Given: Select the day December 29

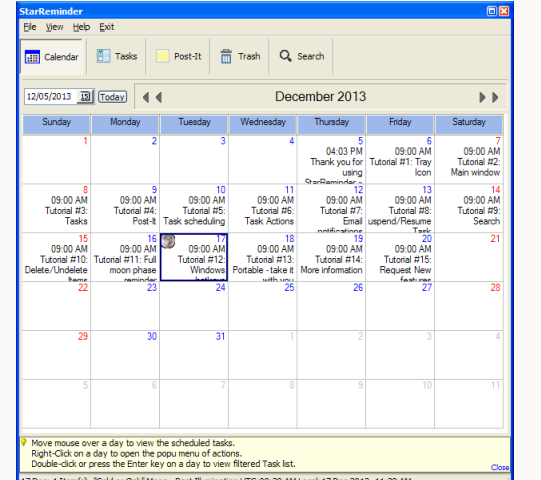Looking at the screenshot, I should [56, 355].
